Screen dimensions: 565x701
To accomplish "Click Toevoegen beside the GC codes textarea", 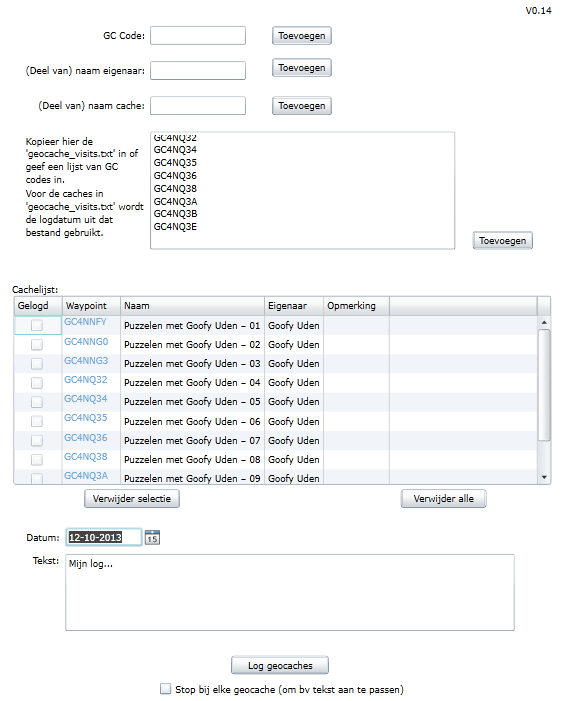I will [502, 241].
